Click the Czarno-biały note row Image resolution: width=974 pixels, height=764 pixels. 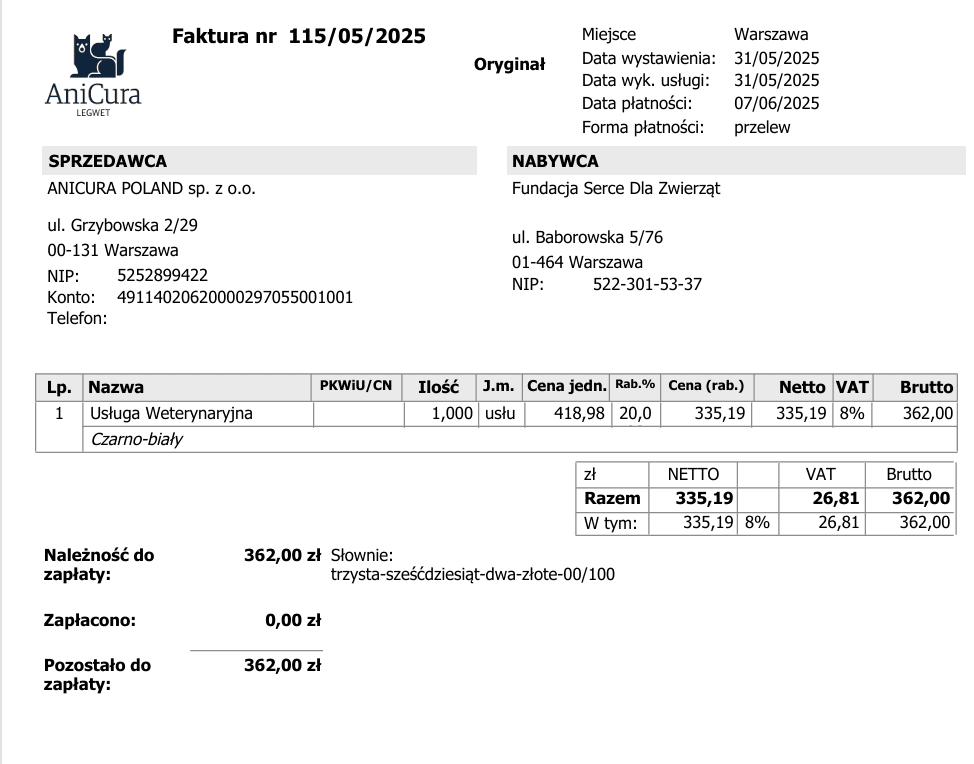click(137, 439)
